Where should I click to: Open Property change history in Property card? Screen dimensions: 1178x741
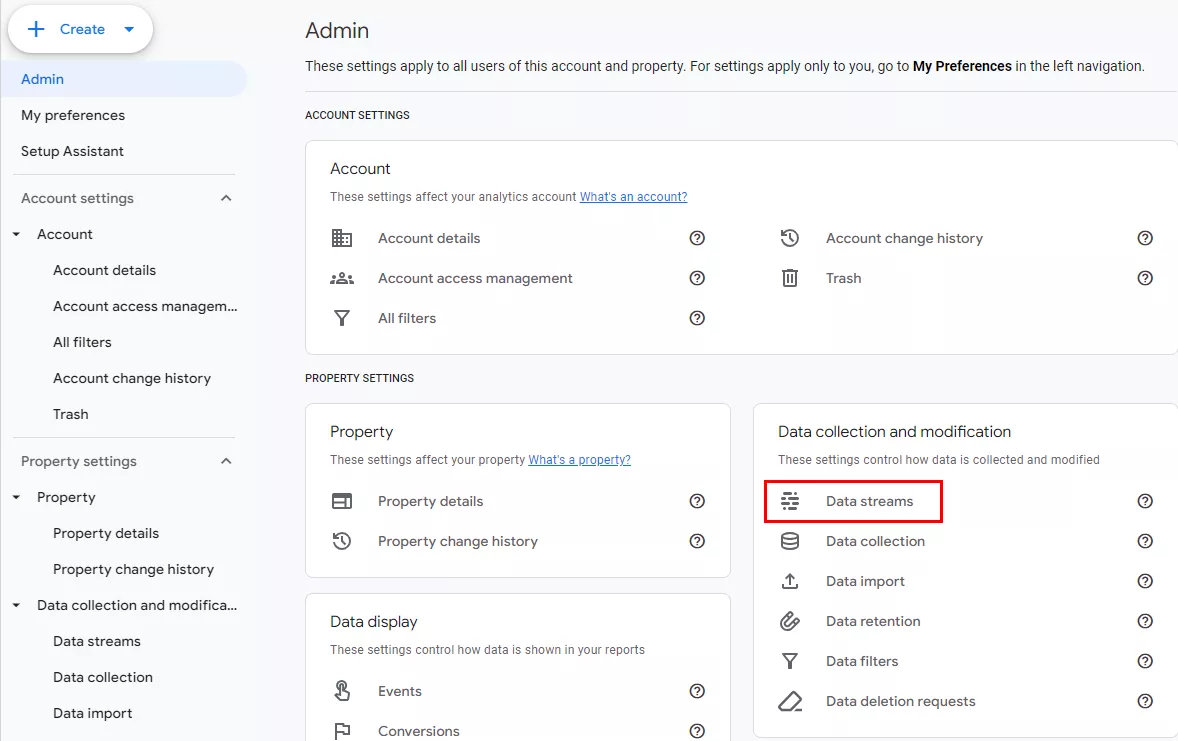(x=458, y=542)
